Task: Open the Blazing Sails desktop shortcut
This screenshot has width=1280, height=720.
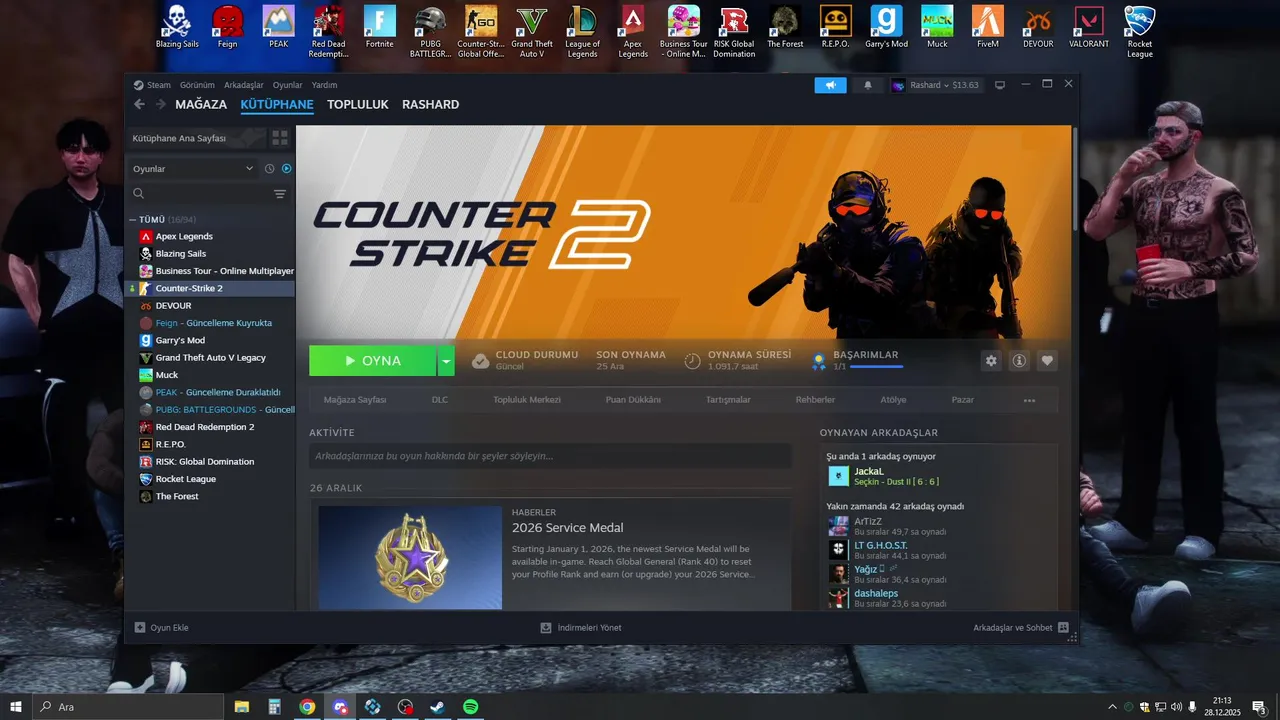Action: pyautogui.click(x=177, y=27)
